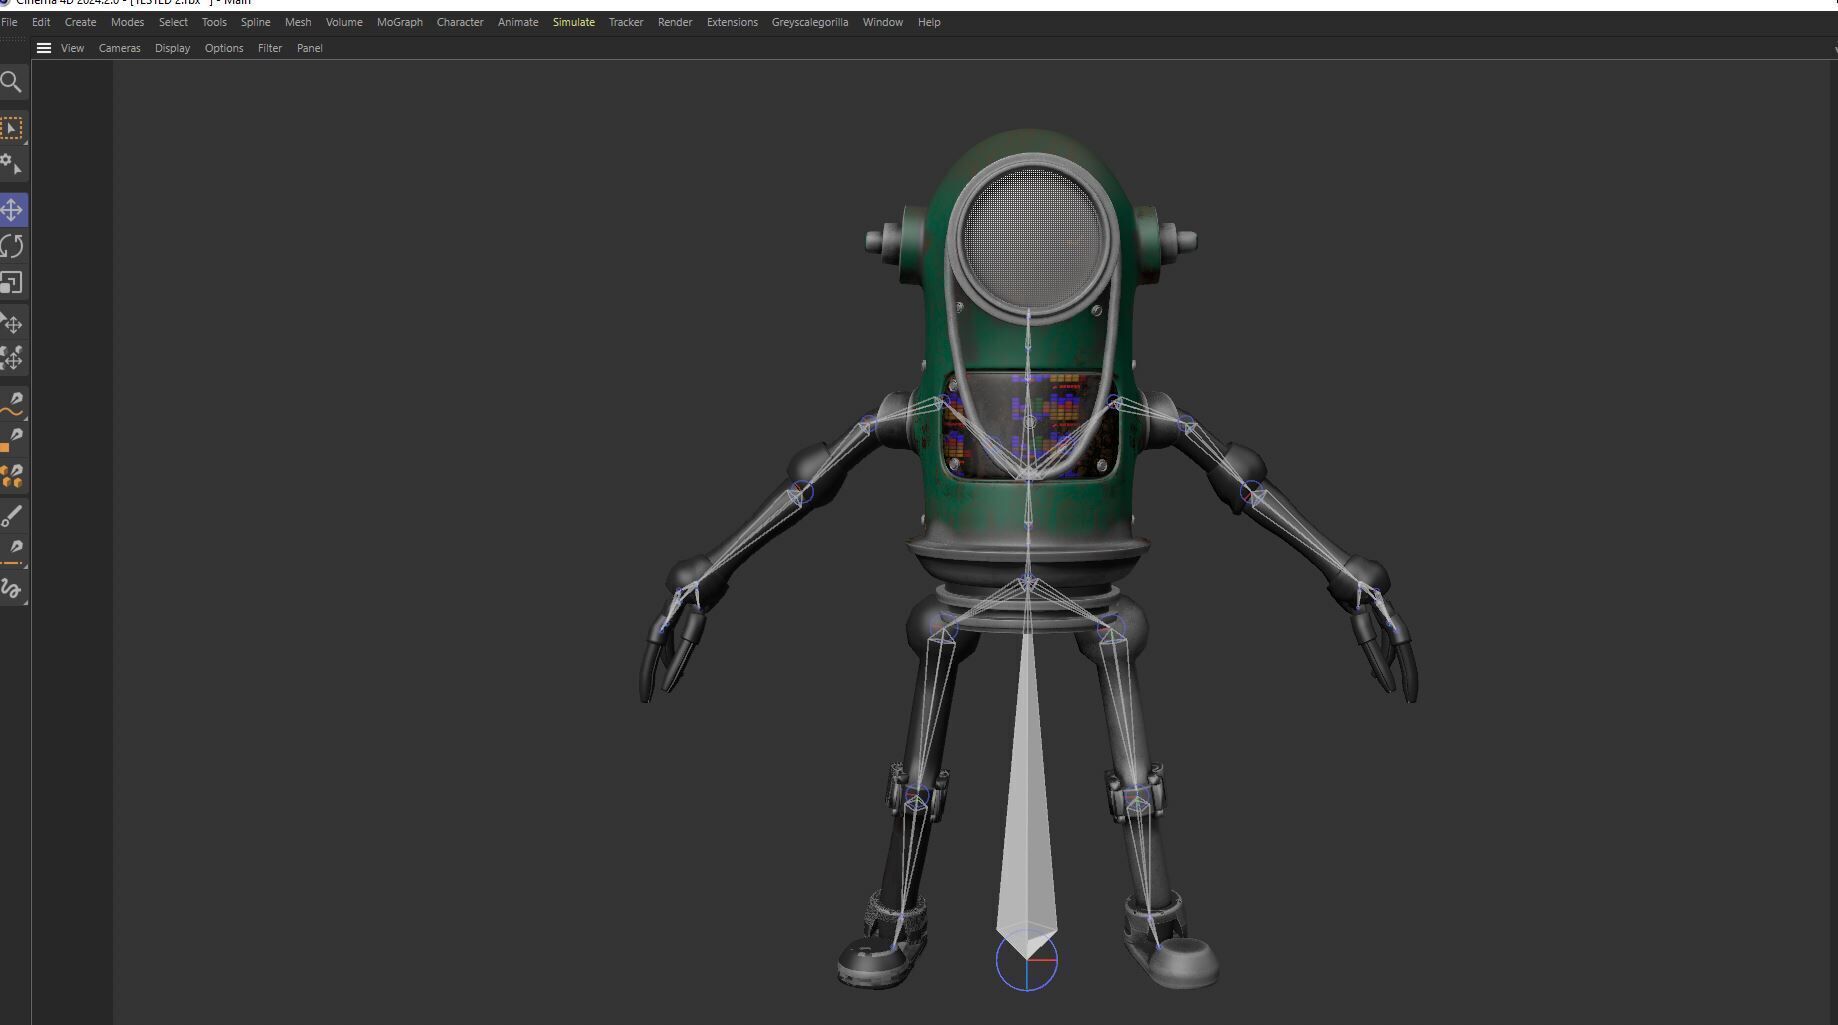Open the viewport hamburger menu
Viewport: 1838px width, 1025px height.
44,48
